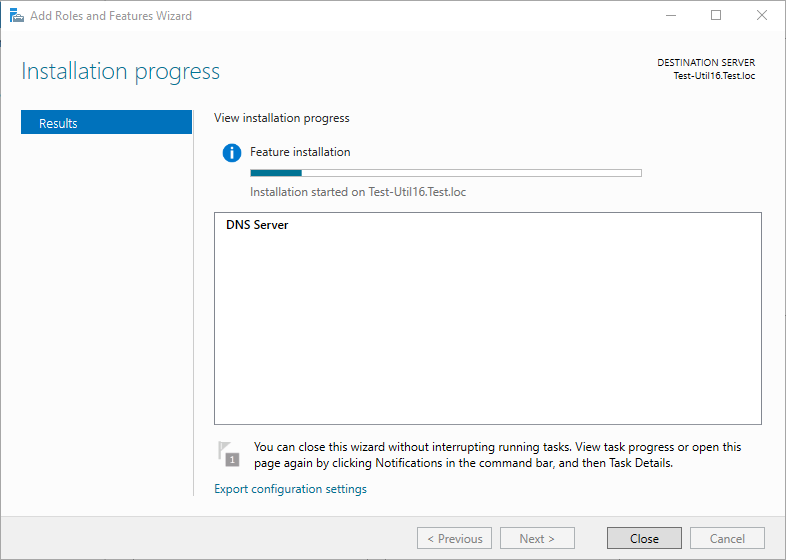This screenshot has width=786, height=560.
Task: Click the Cancel button
Action: (x=727, y=538)
